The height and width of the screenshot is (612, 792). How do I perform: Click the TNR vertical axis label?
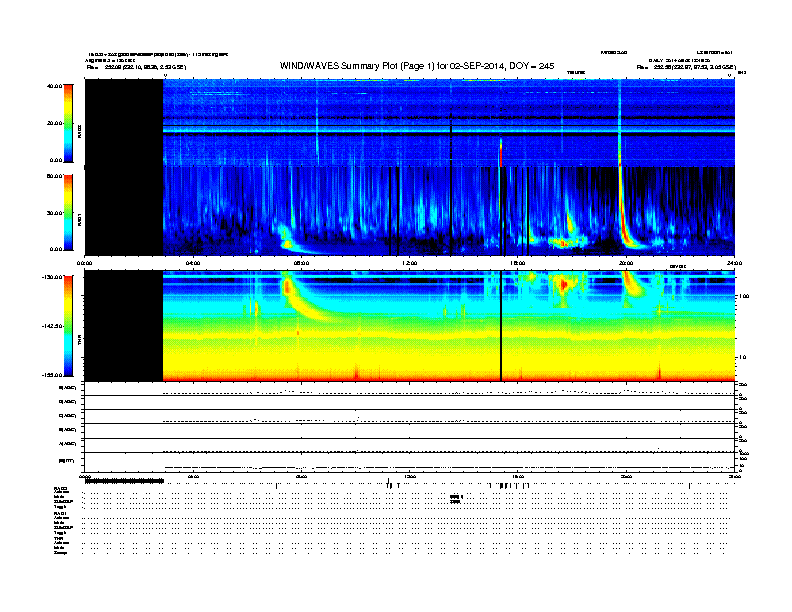click(x=79, y=341)
